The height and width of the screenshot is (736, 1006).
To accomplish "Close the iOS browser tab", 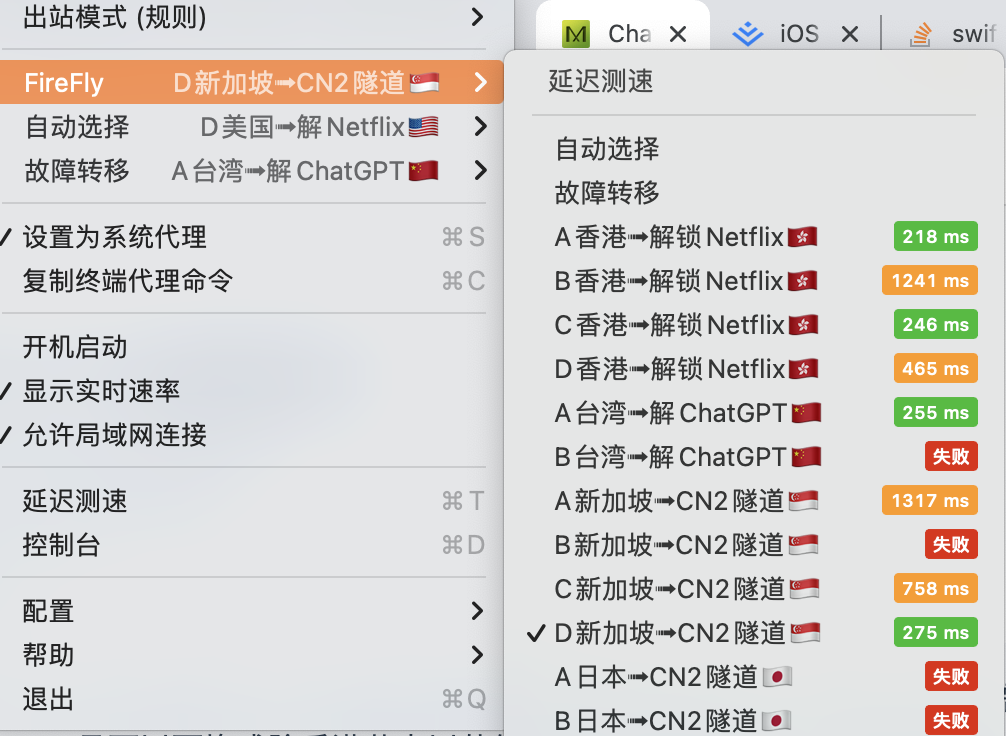I will coord(849,34).
